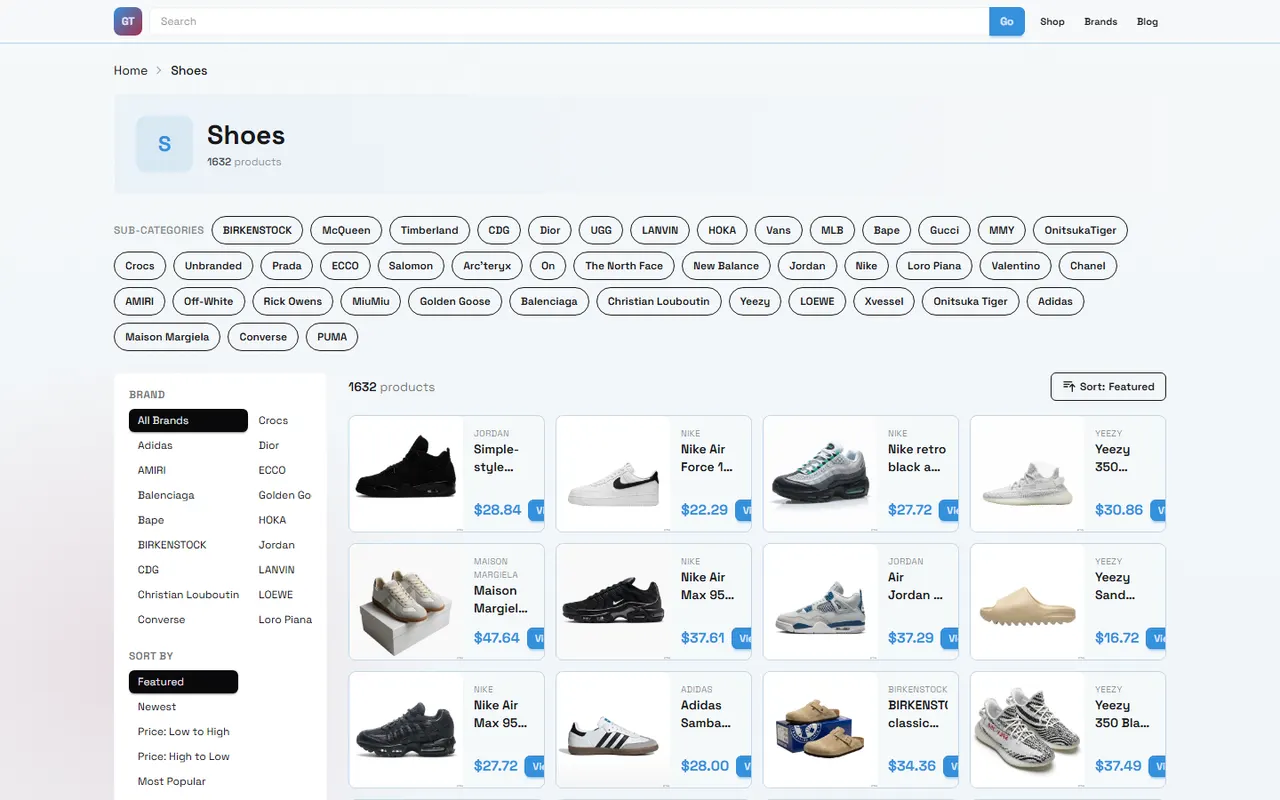The width and height of the screenshot is (1280, 800).
Task: Select The North Face sub-category
Action: (x=624, y=266)
